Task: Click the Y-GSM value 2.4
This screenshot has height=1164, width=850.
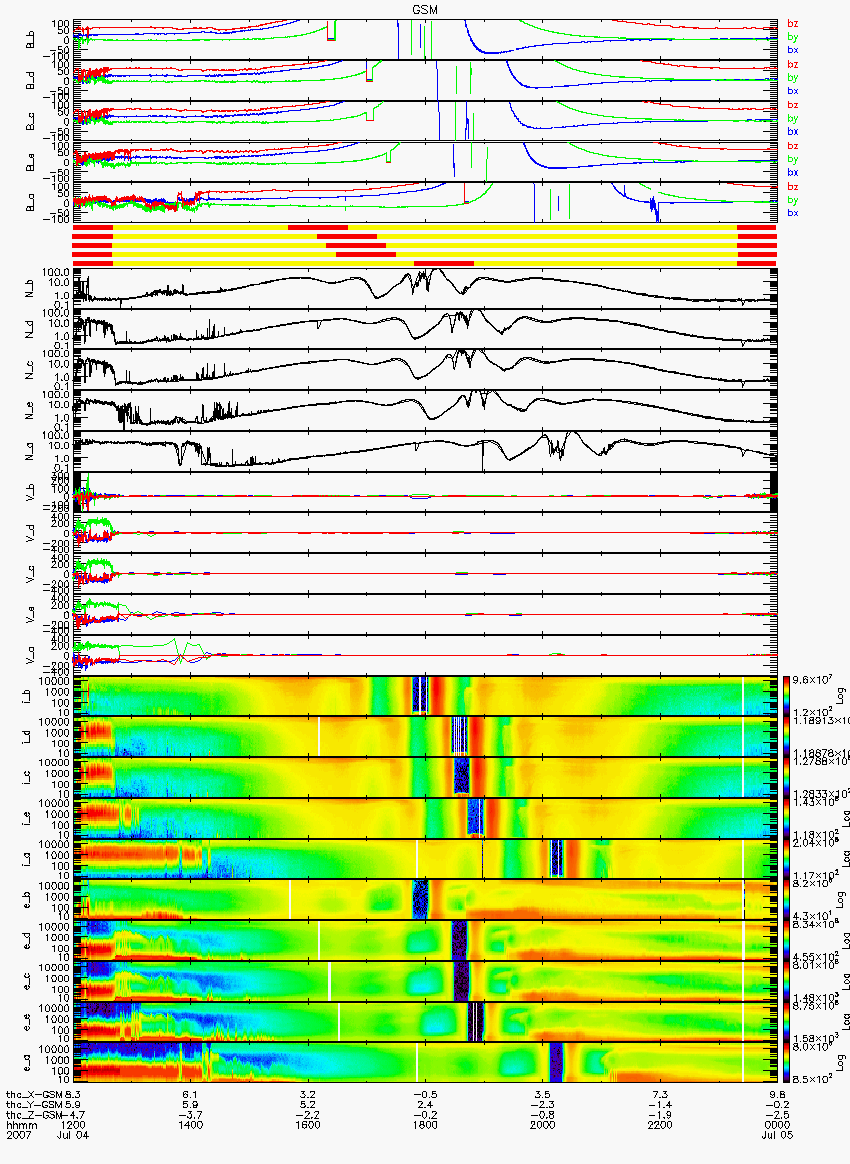Action: click(425, 1105)
